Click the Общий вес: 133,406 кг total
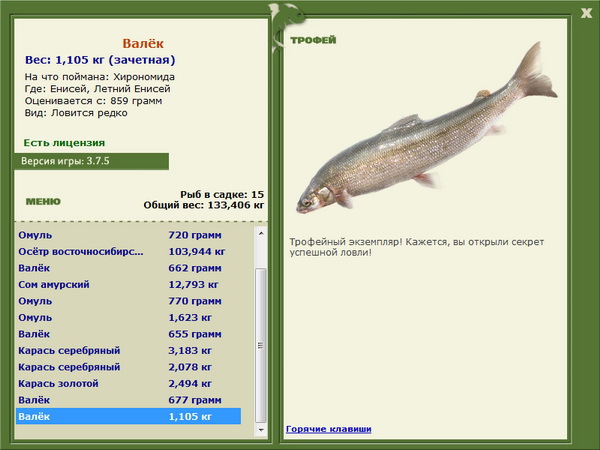The width and height of the screenshot is (600, 450). pos(204,205)
